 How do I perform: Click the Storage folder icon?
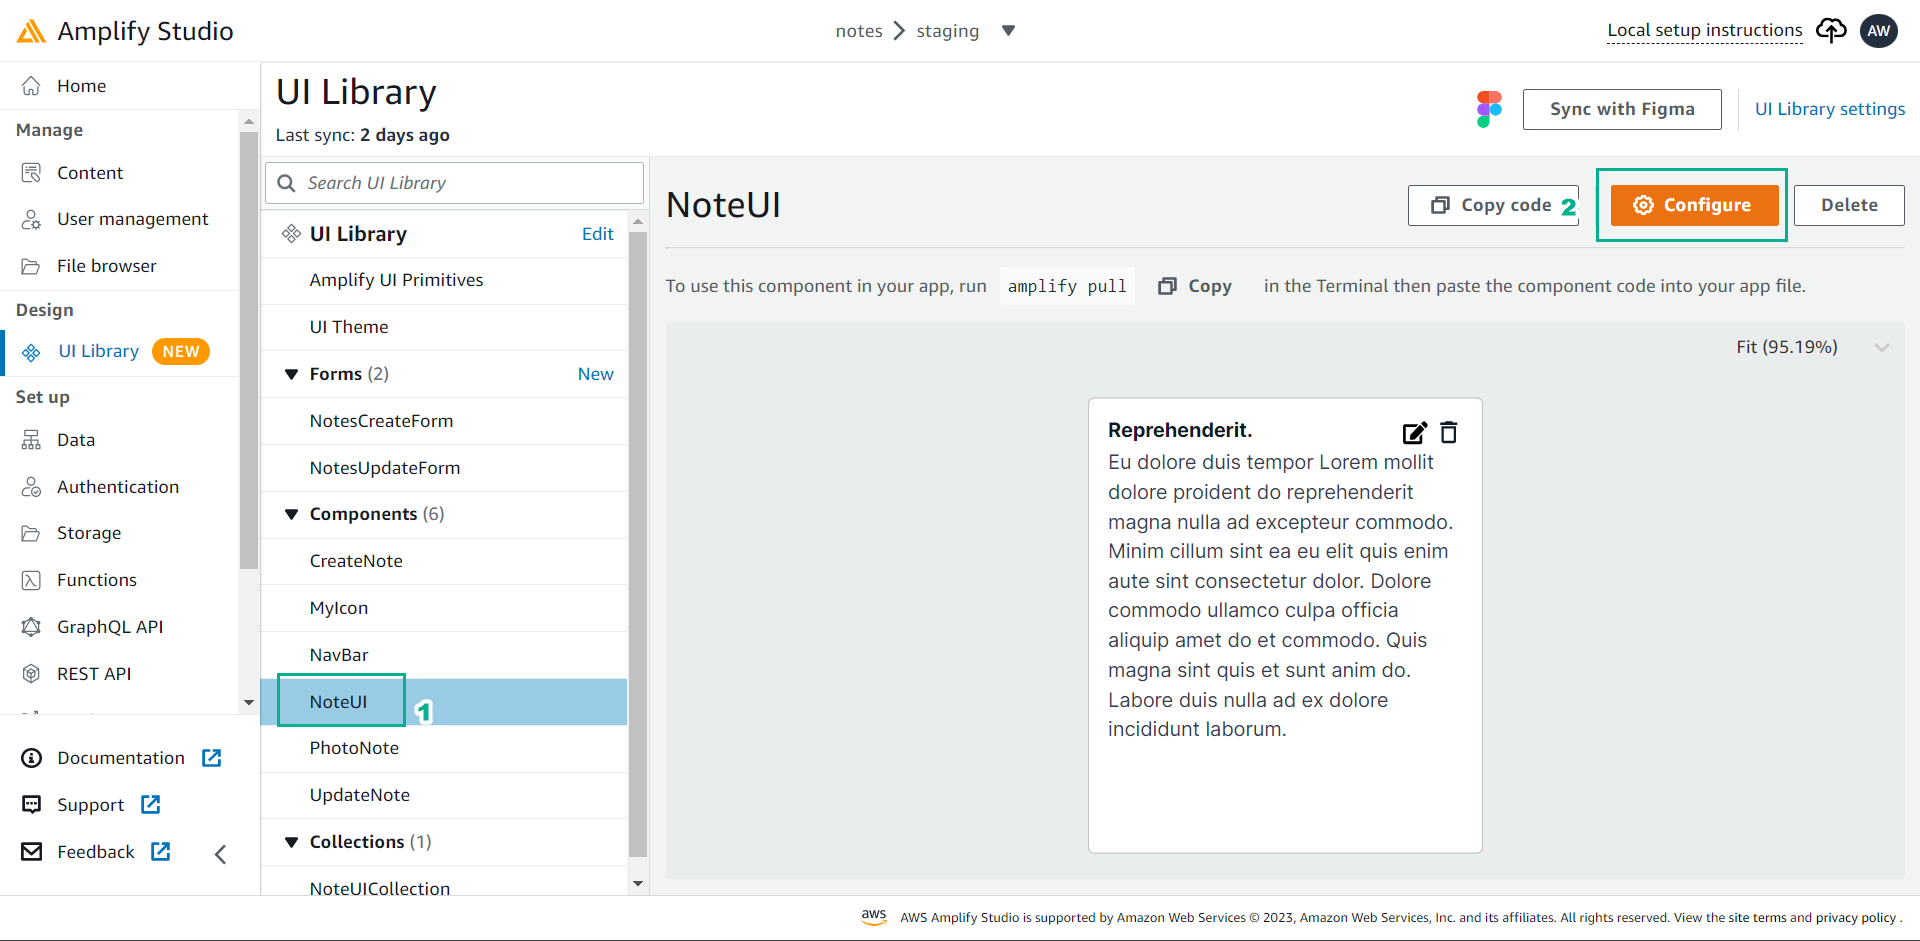pyautogui.click(x=32, y=533)
